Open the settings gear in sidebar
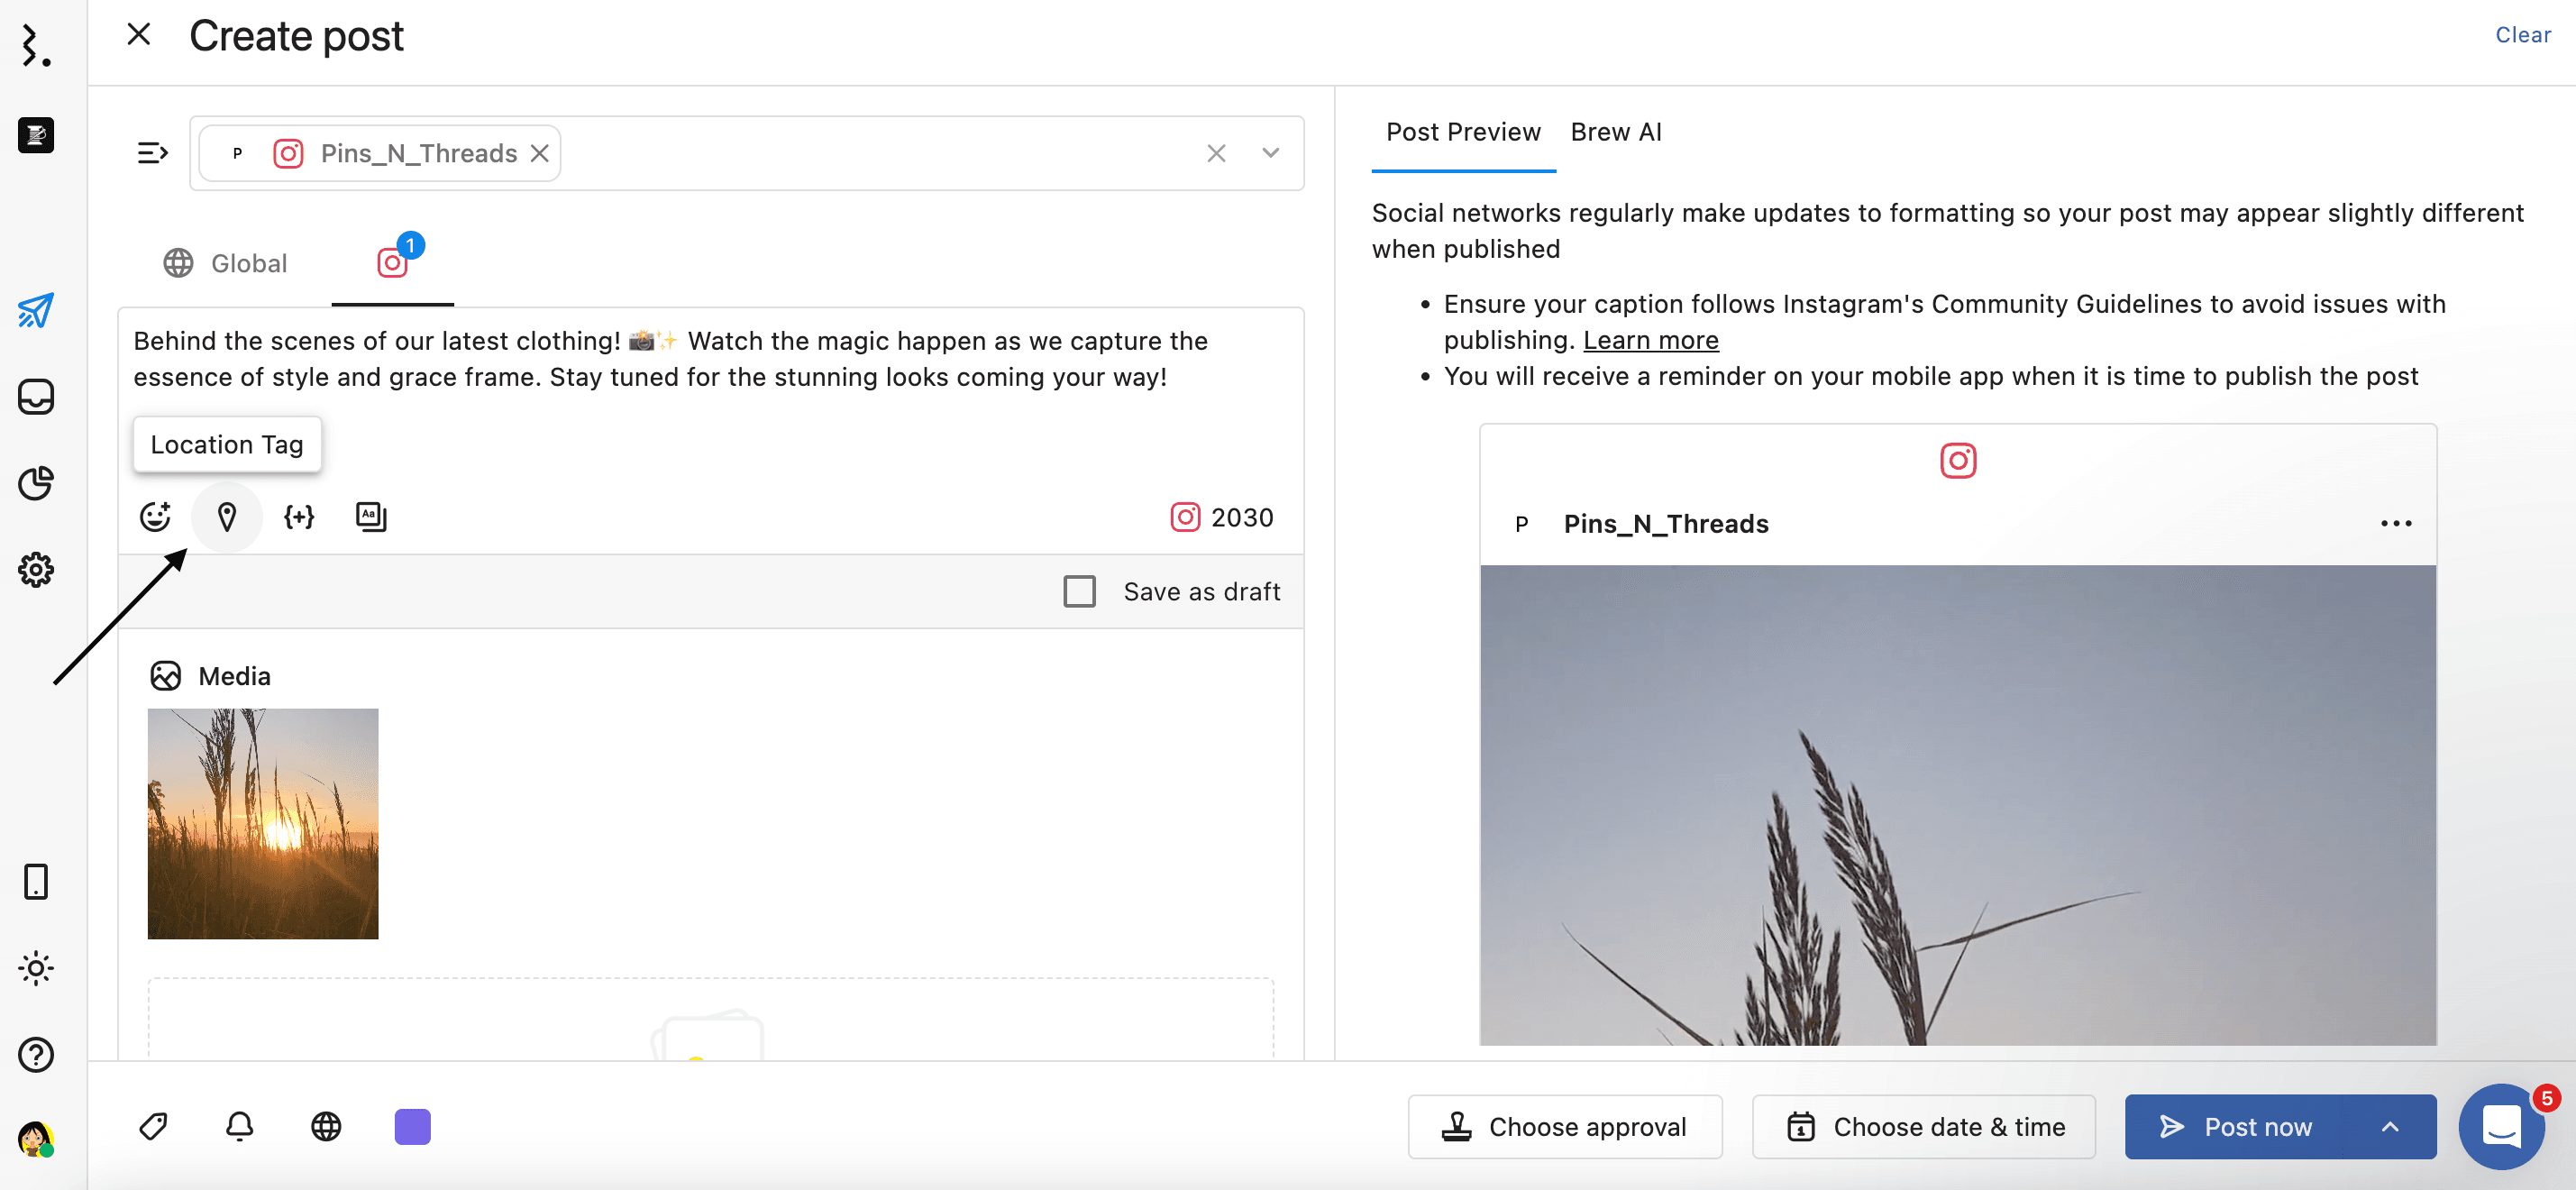The image size is (2576, 1190). pyautogui.click(x=36, y=570)
